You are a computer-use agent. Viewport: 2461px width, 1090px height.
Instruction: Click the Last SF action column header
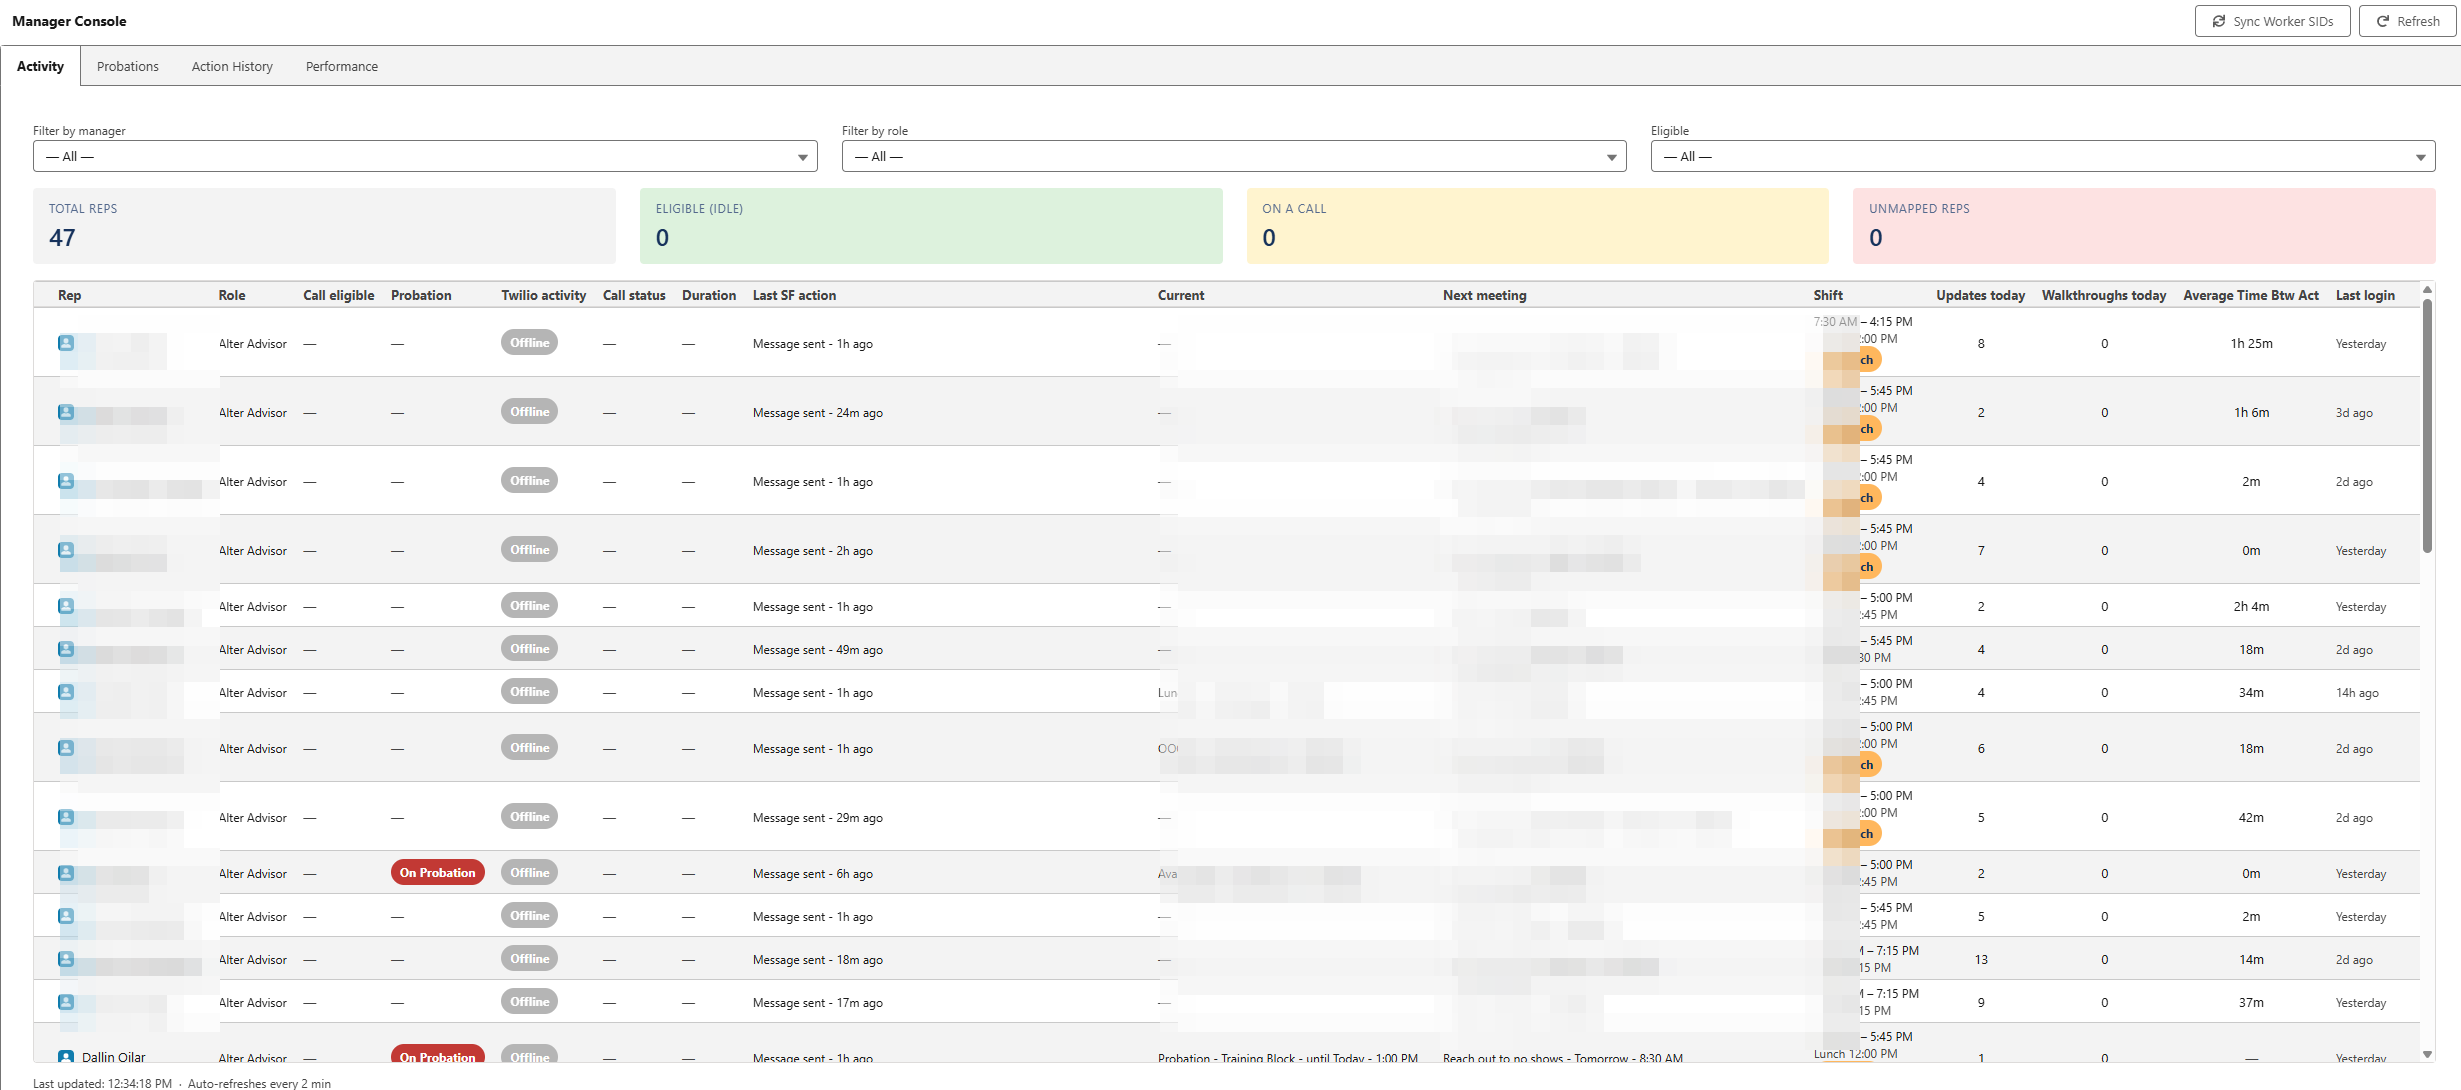click(795, 295)
